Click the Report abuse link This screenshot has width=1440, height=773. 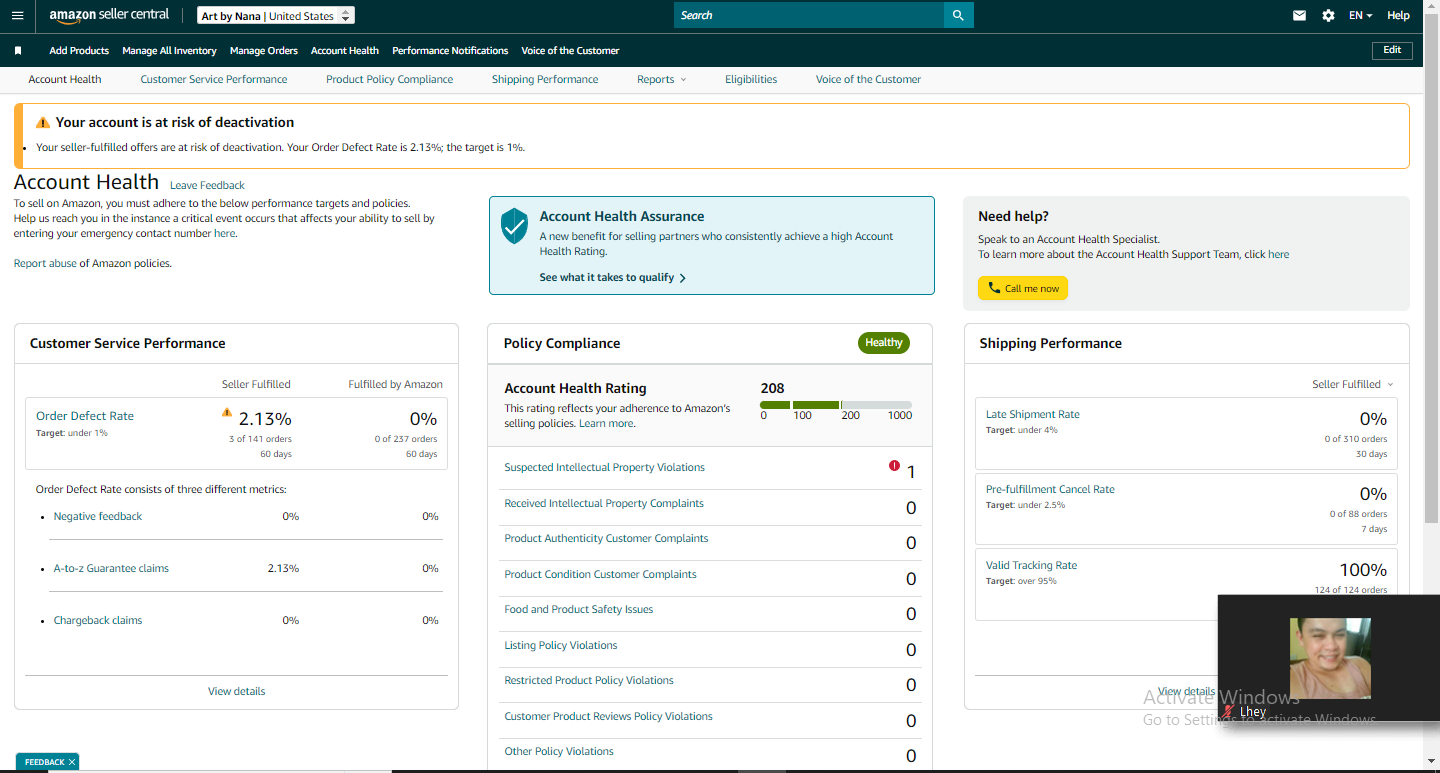45,263
